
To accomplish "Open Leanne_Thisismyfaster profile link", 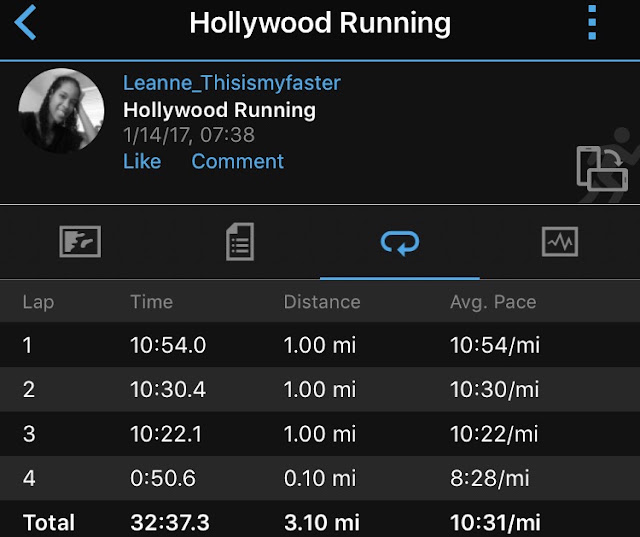I will 231,83.
